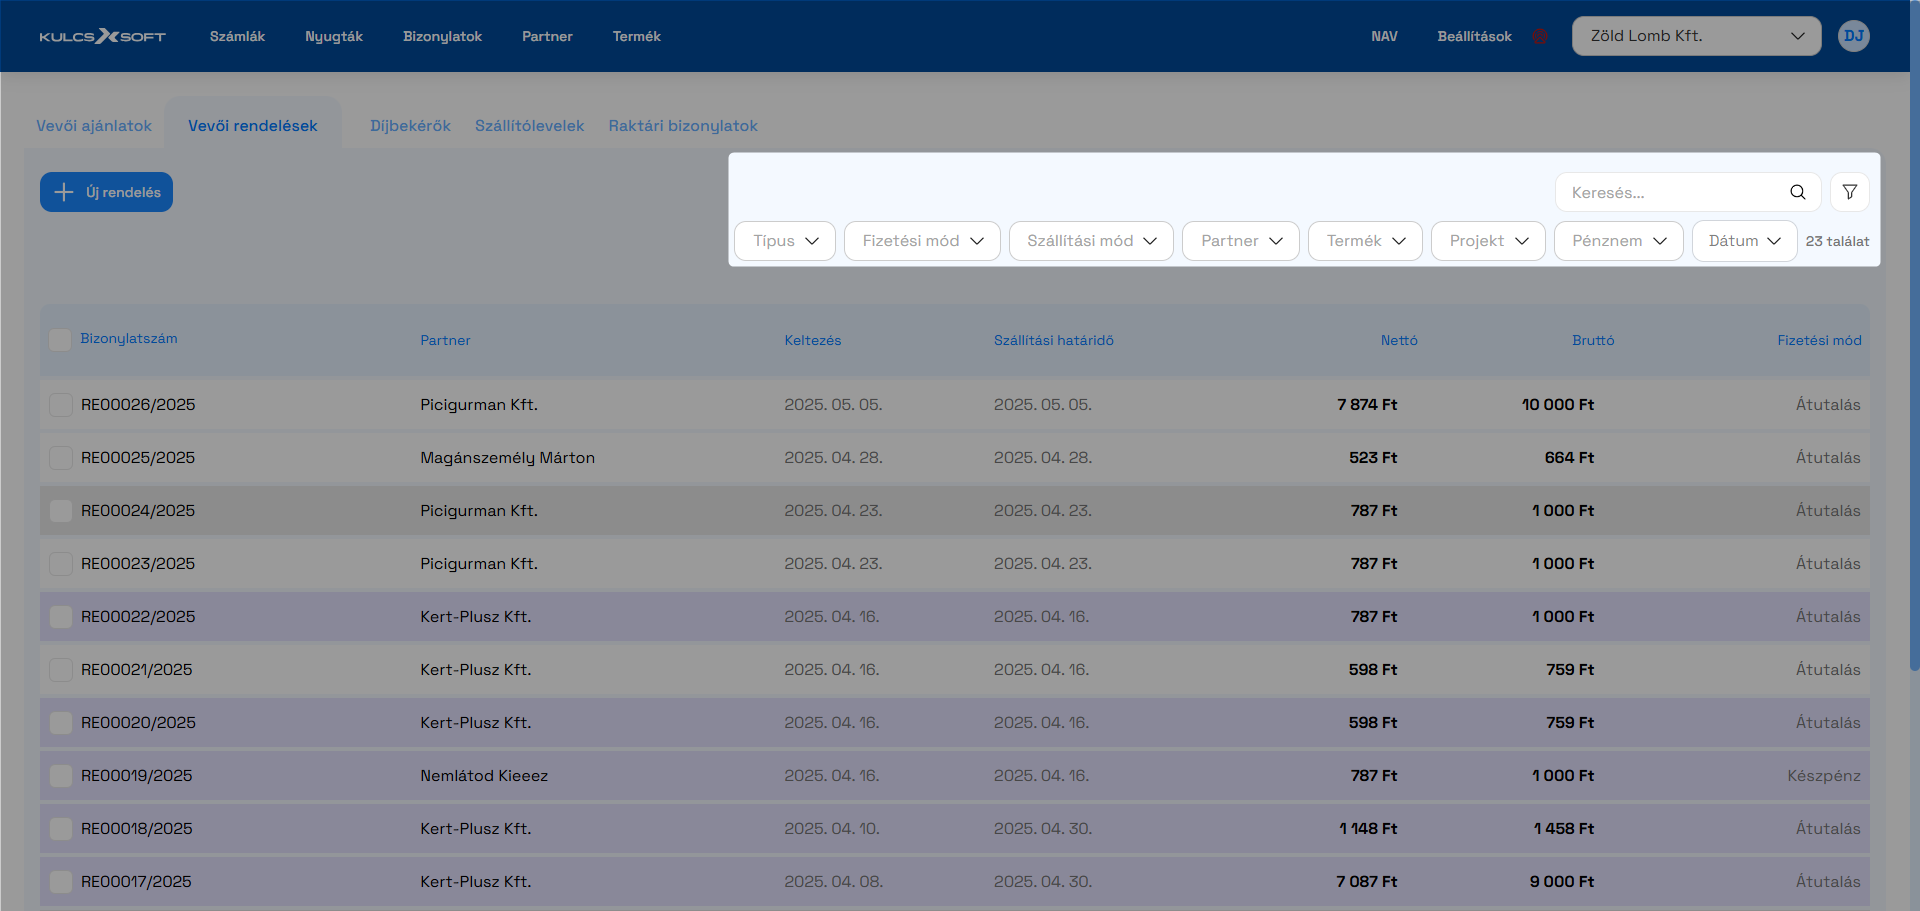Tick the select-all checkbox in table header
The width and height of the screenshot is (1920, 911).
point(60,339)
